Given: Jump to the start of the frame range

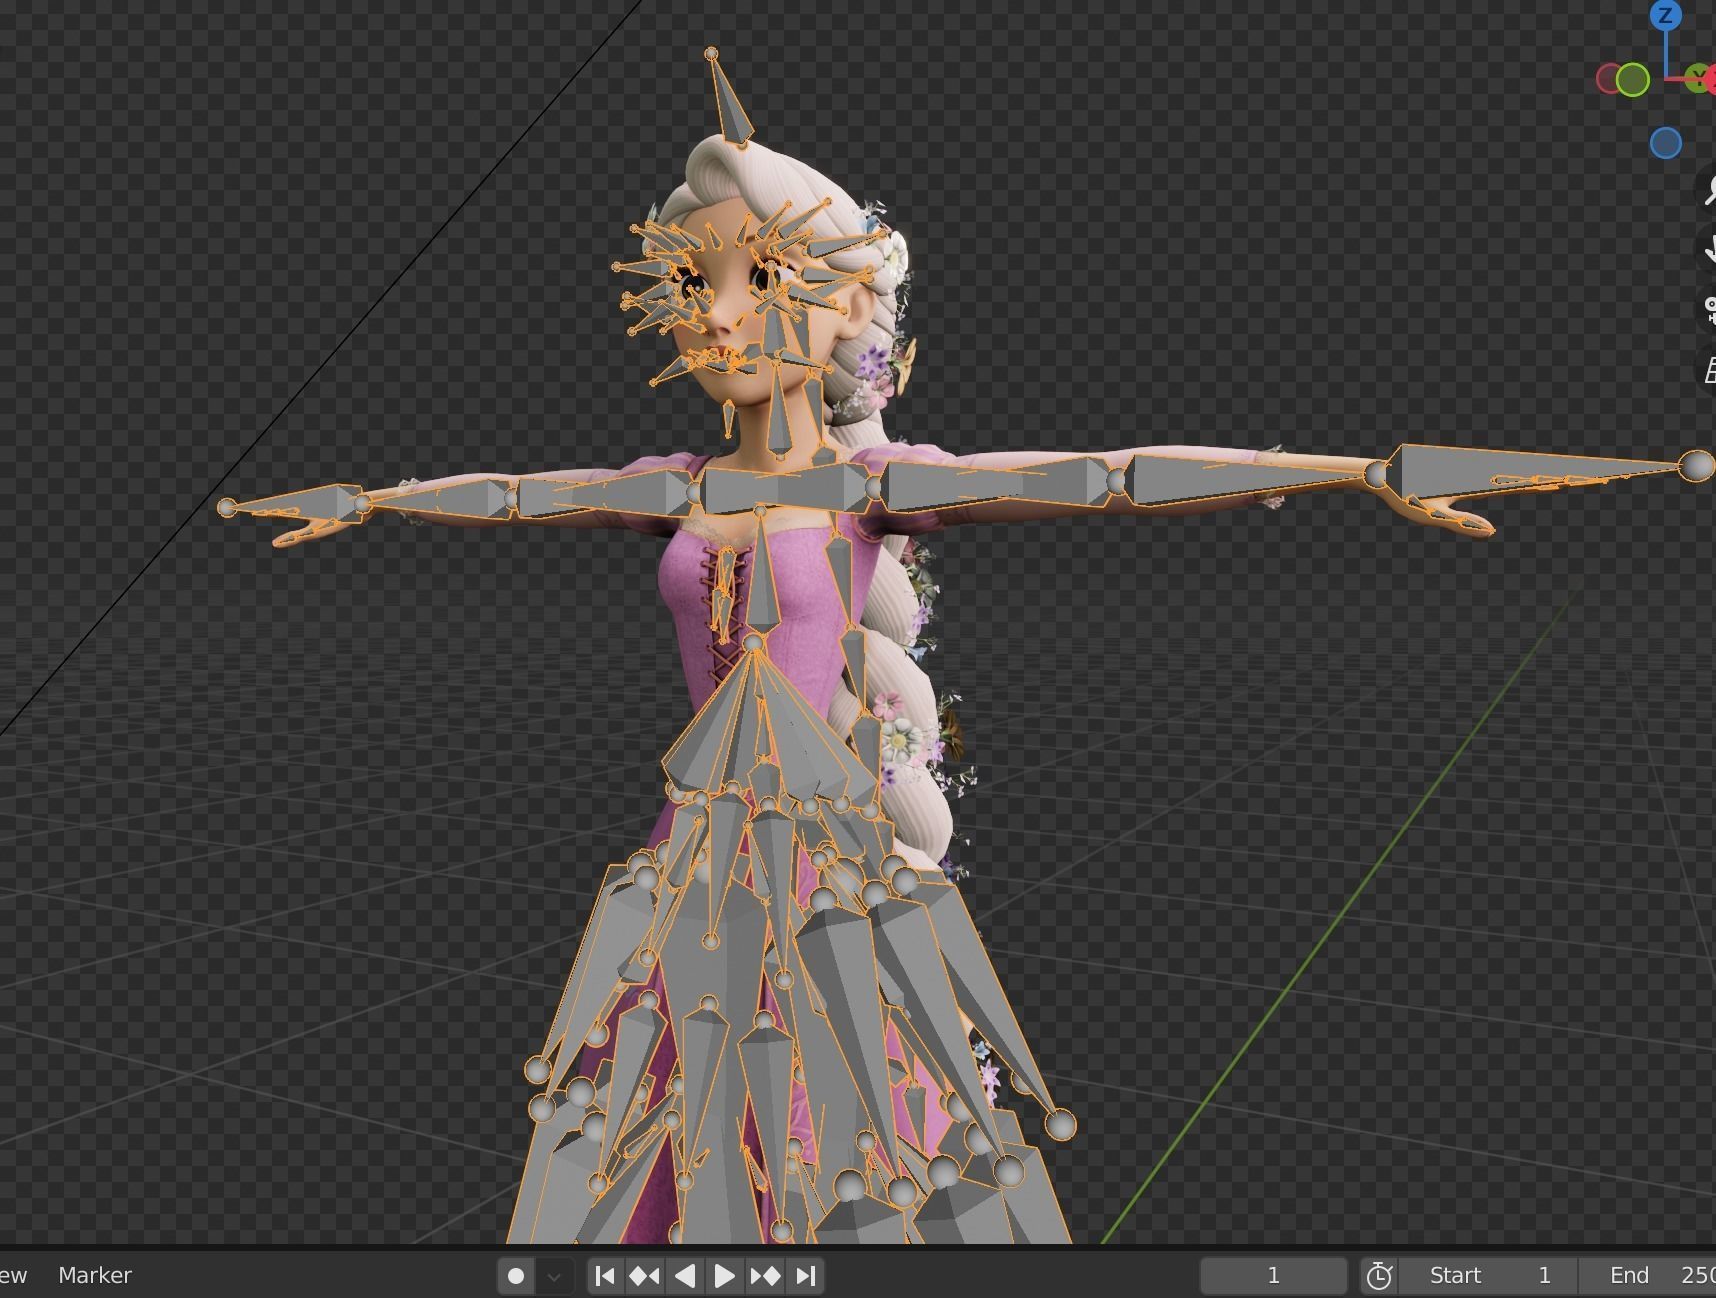Looking at the screenshot, I should pyautogui.click(x=606, y=1276).
